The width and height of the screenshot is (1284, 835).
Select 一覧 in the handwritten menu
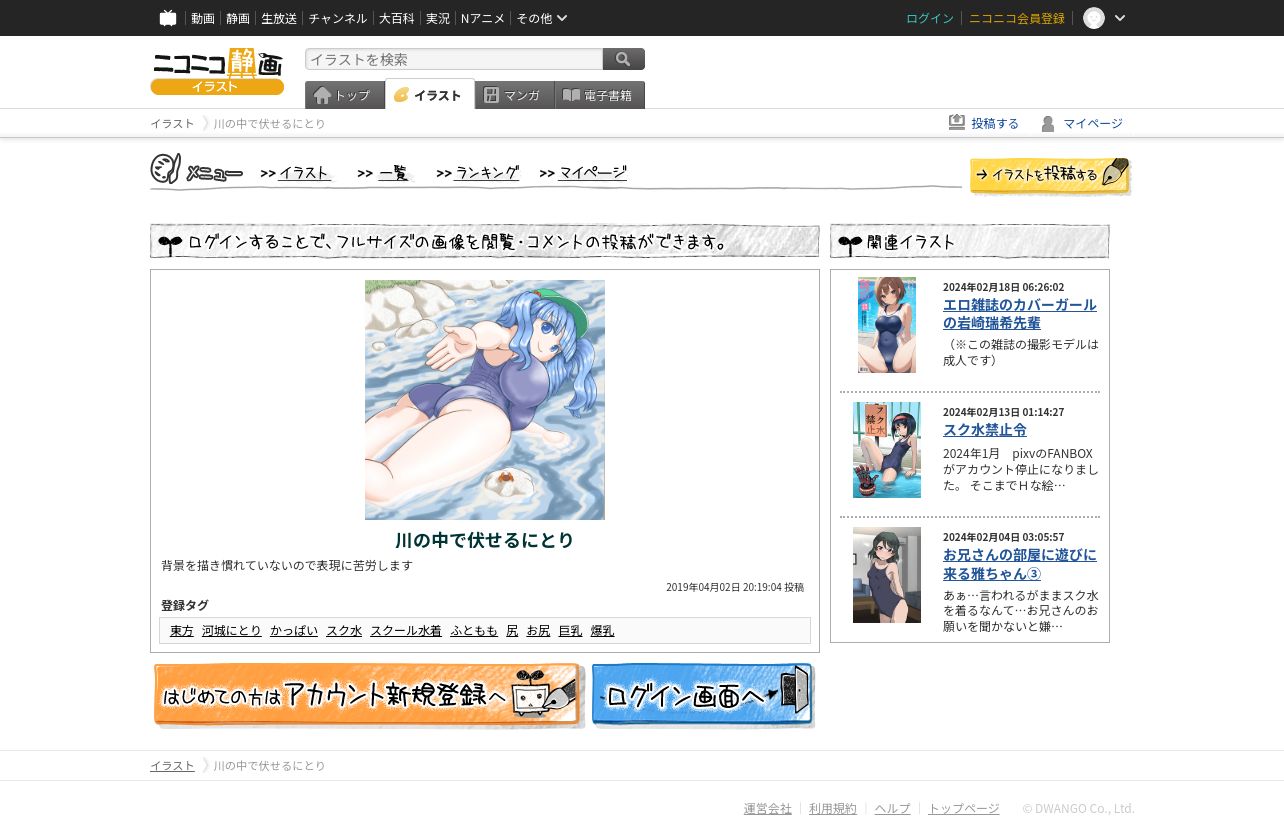click(x=393, y=173)
